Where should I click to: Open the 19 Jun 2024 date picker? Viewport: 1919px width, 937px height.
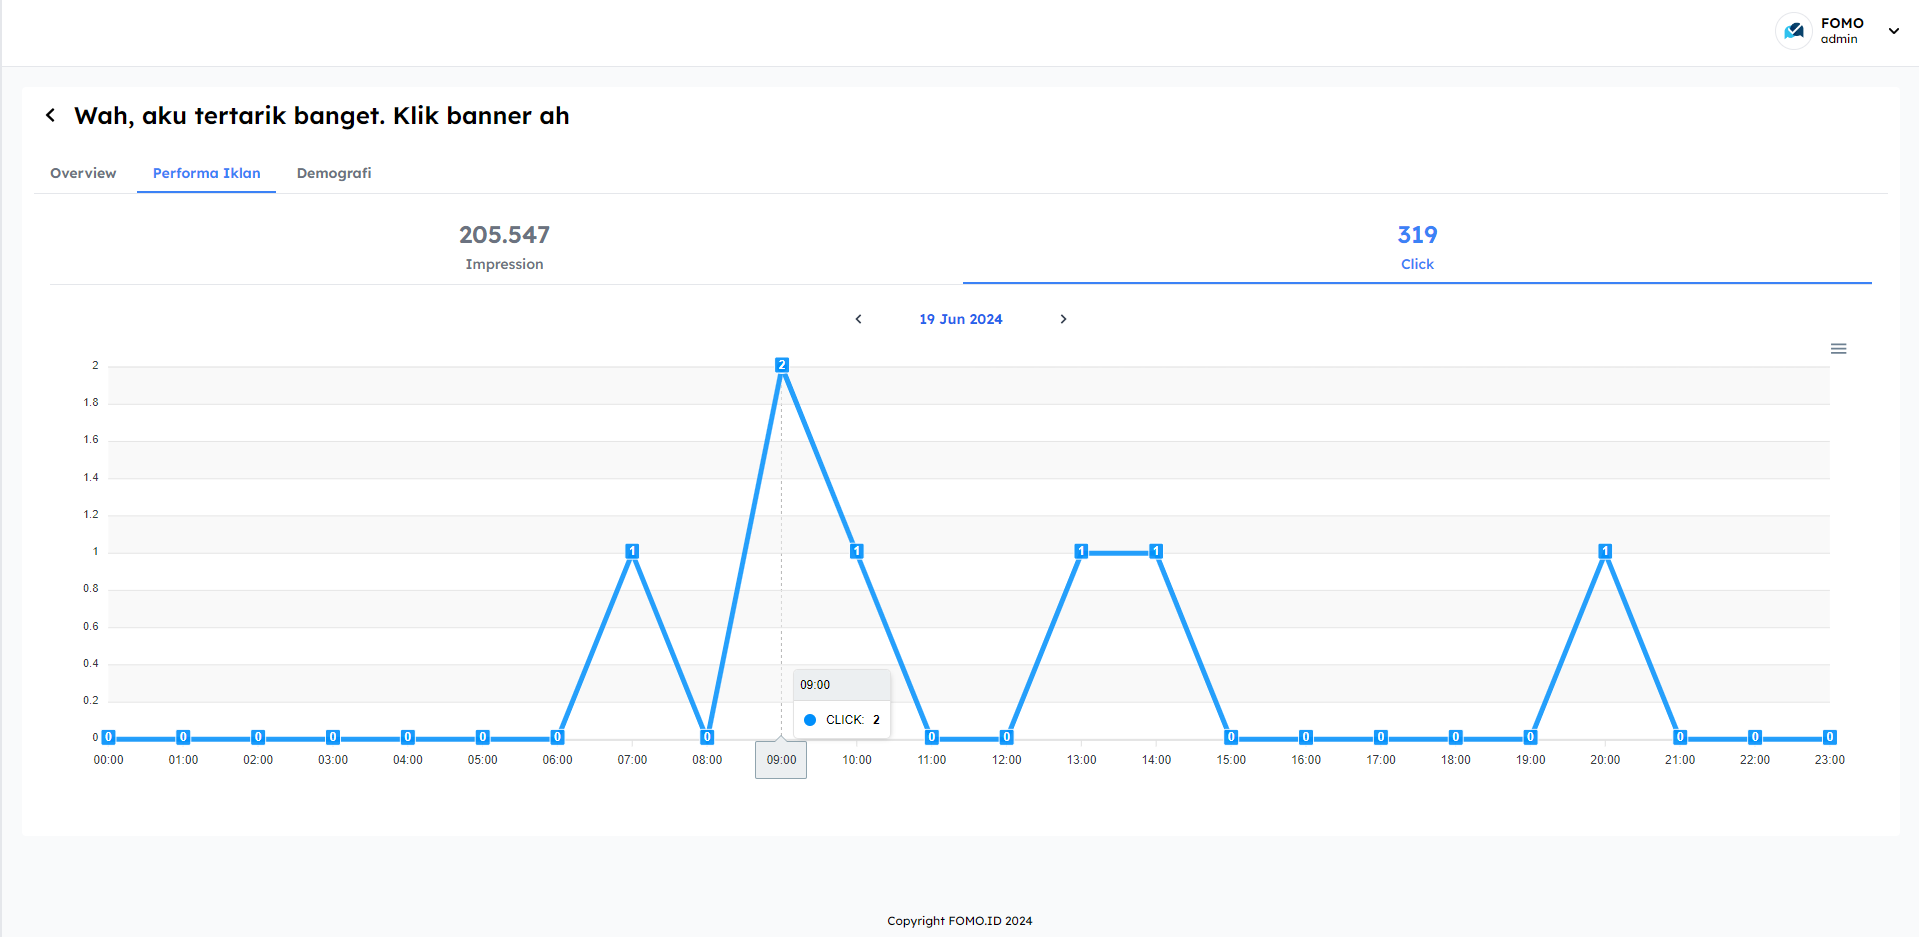[960, 319]
